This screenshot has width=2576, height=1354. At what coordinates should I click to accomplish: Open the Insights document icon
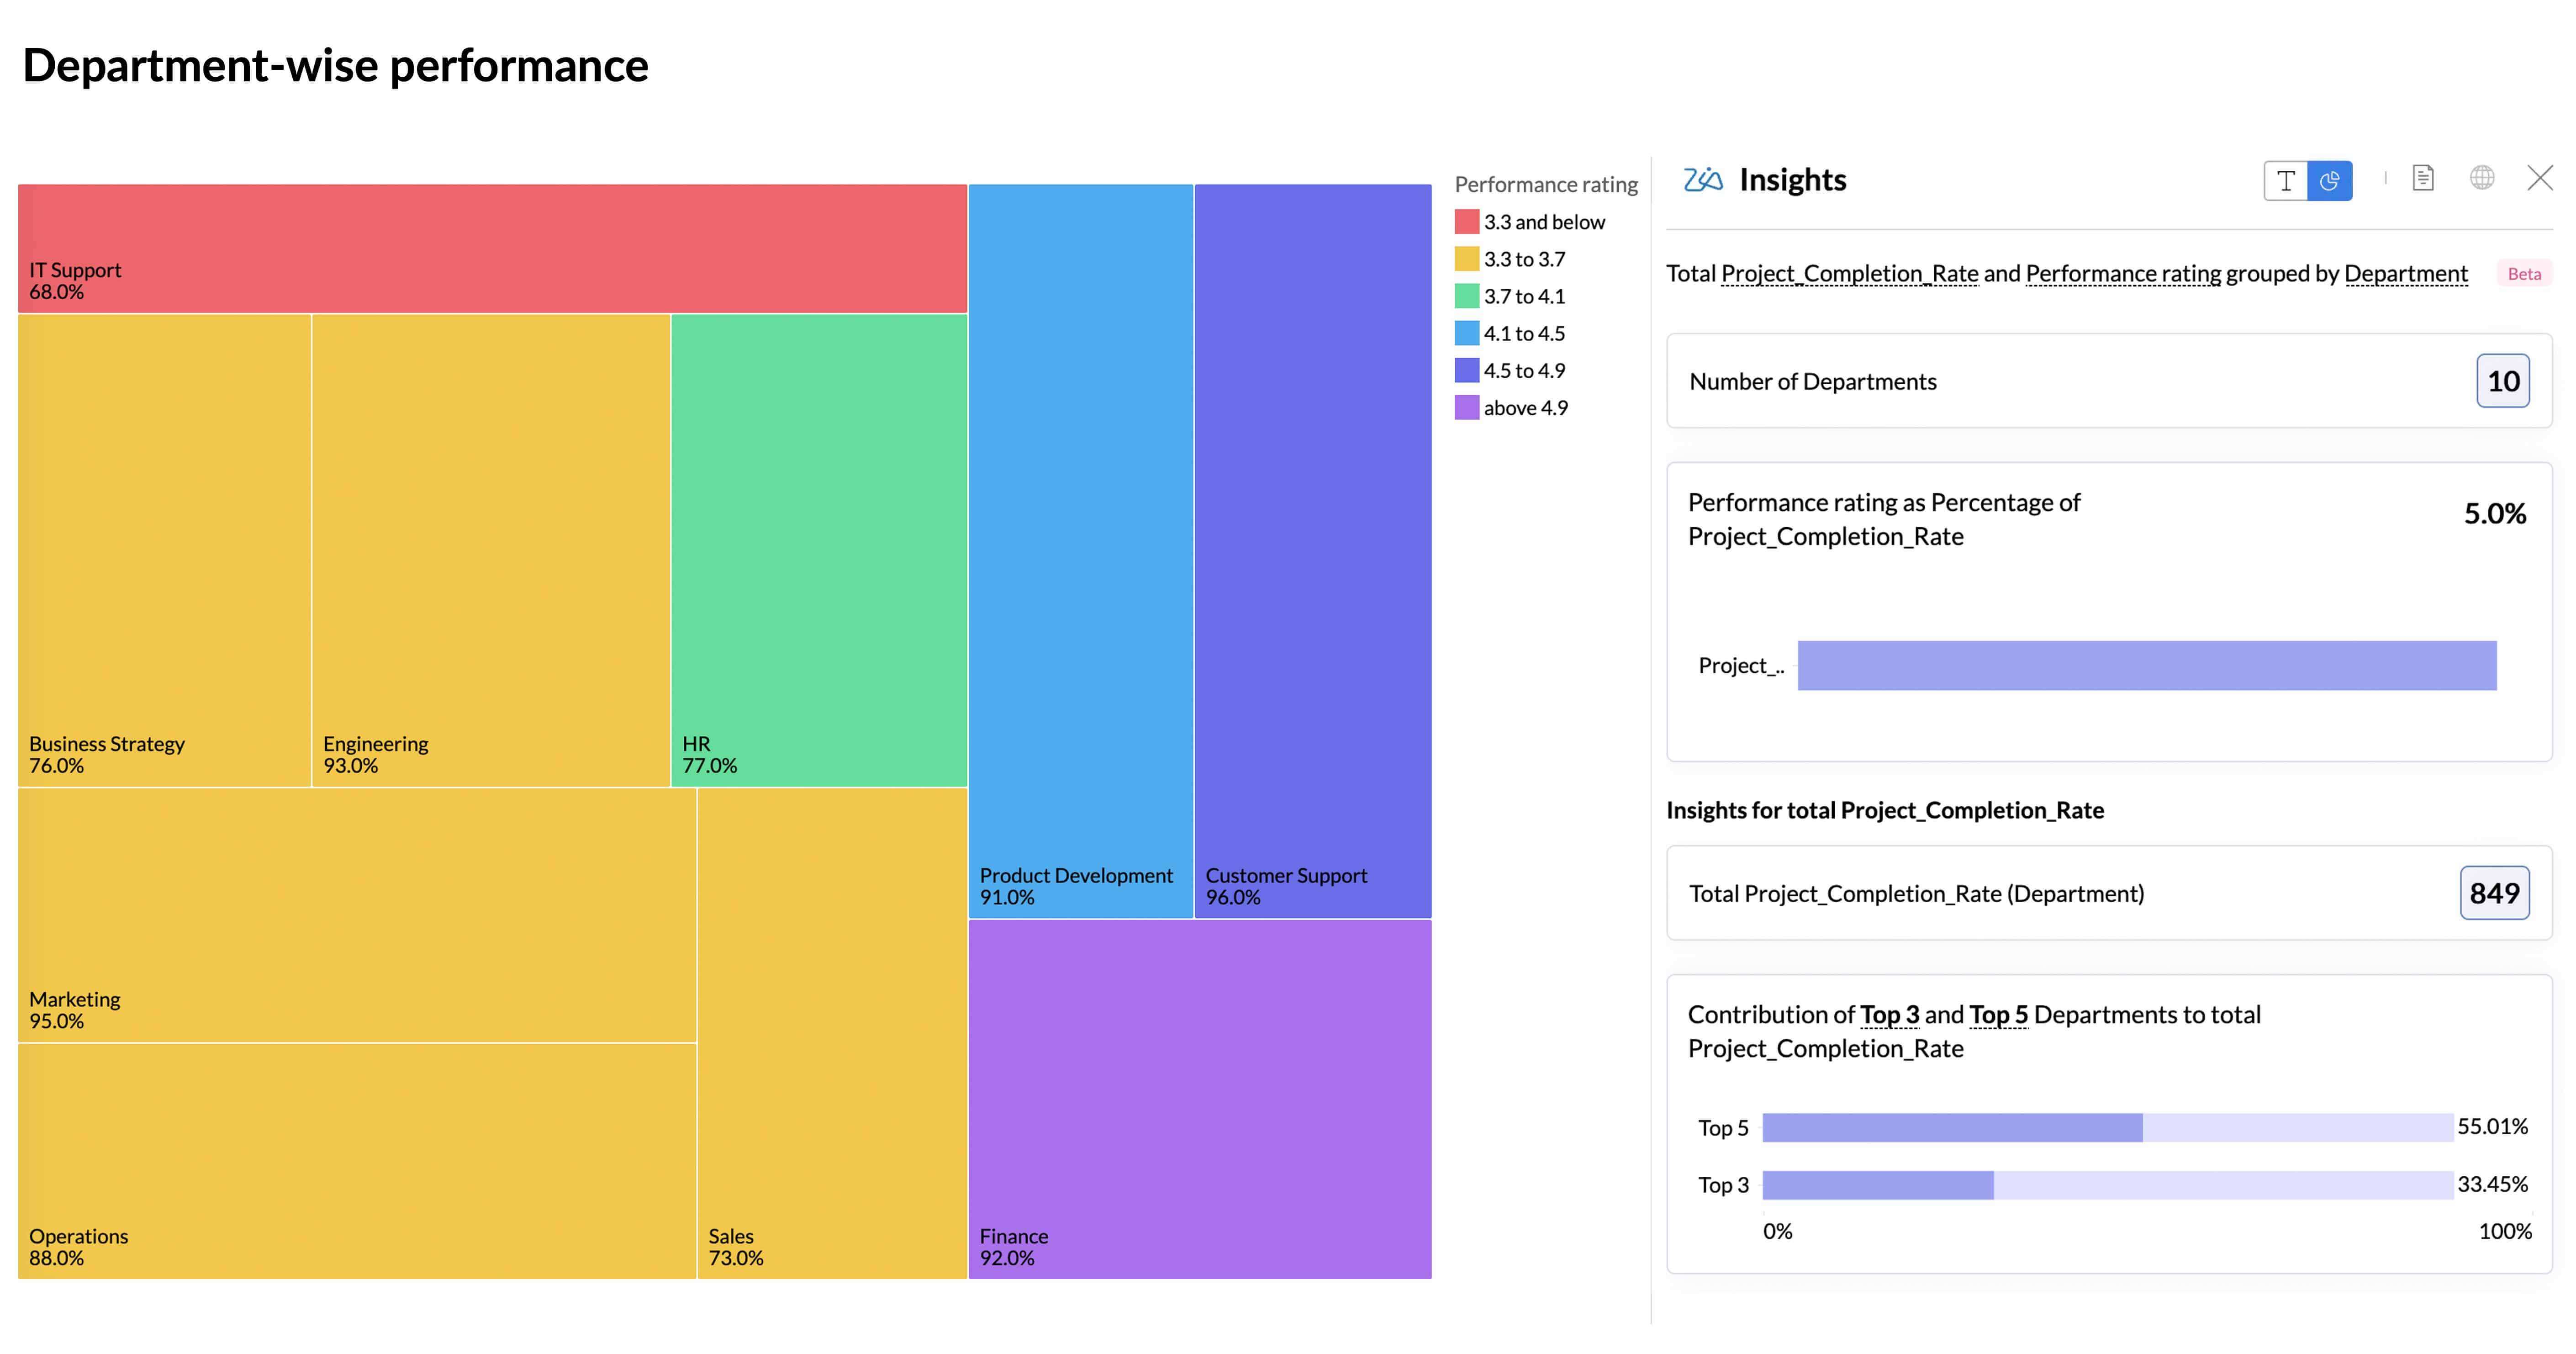[x=2423, y=178]
